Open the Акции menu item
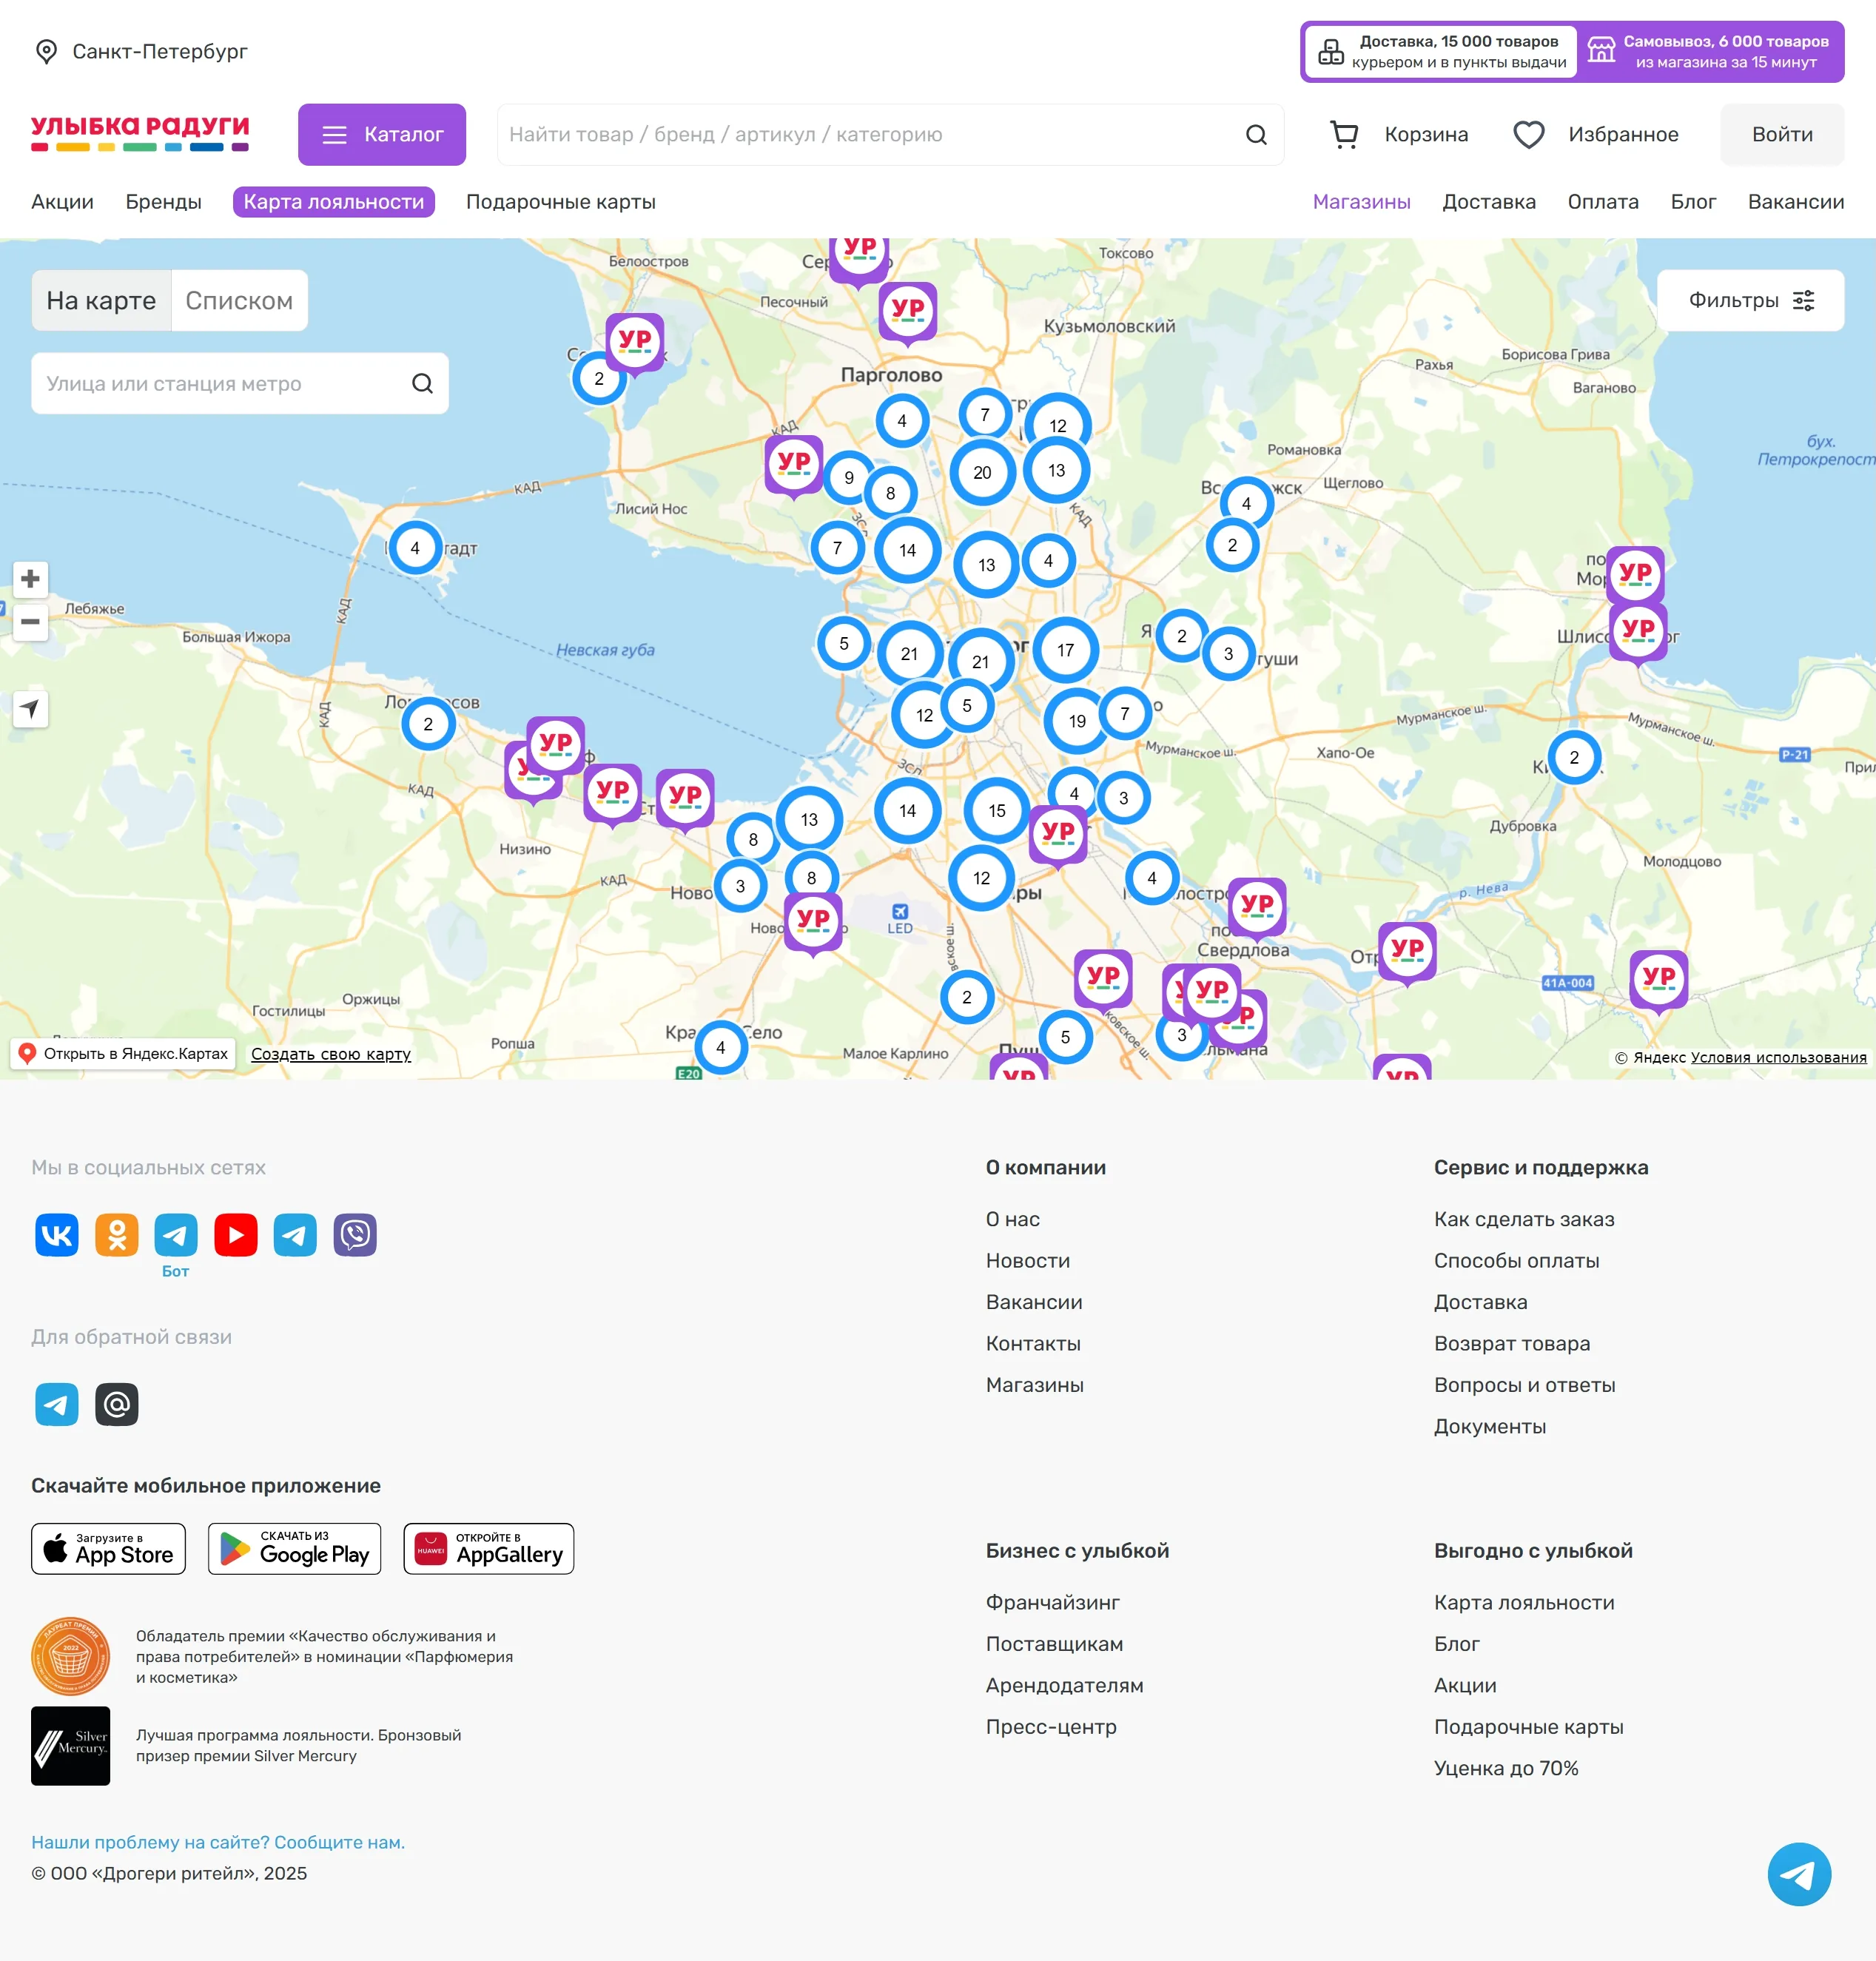Viewport: 1876px width, 1961px height. [x=62, y=202]
